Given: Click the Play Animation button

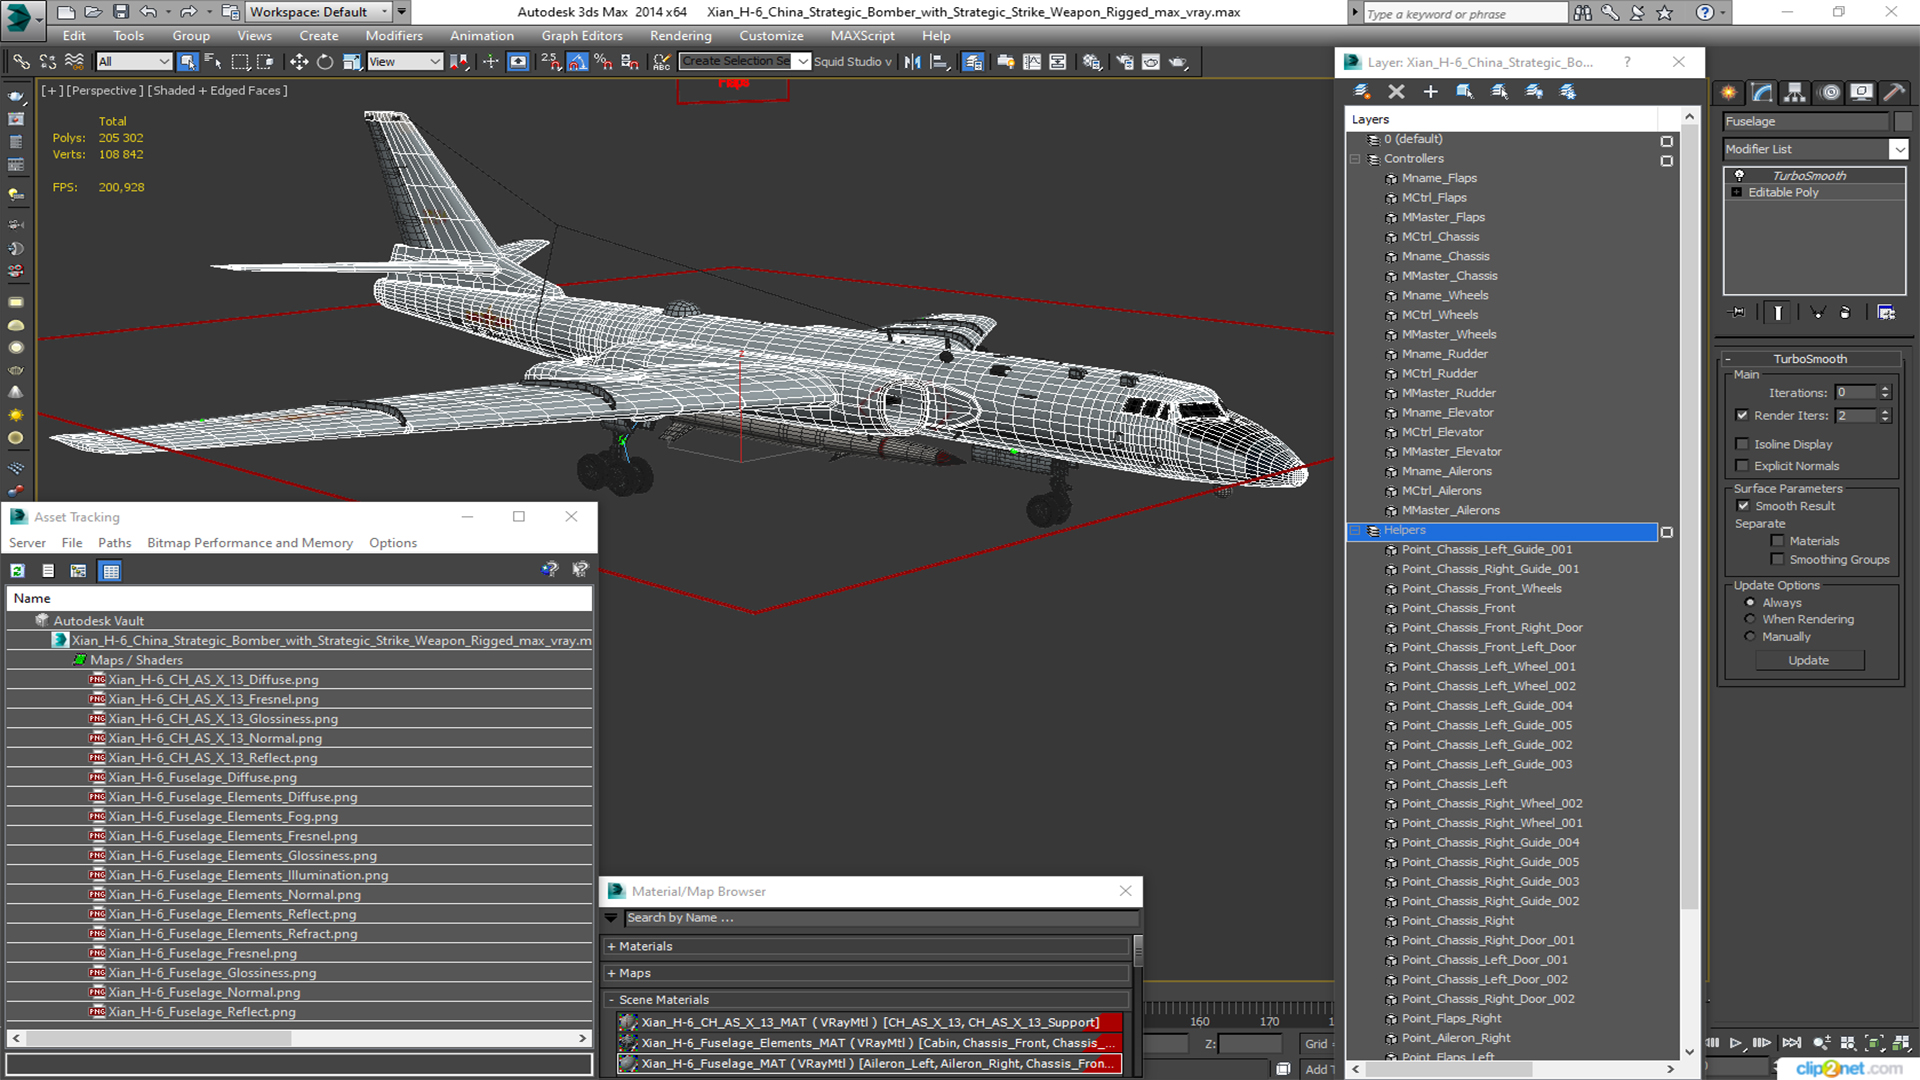Looking at the screenshot, I should click(x=1736, y=1043).
